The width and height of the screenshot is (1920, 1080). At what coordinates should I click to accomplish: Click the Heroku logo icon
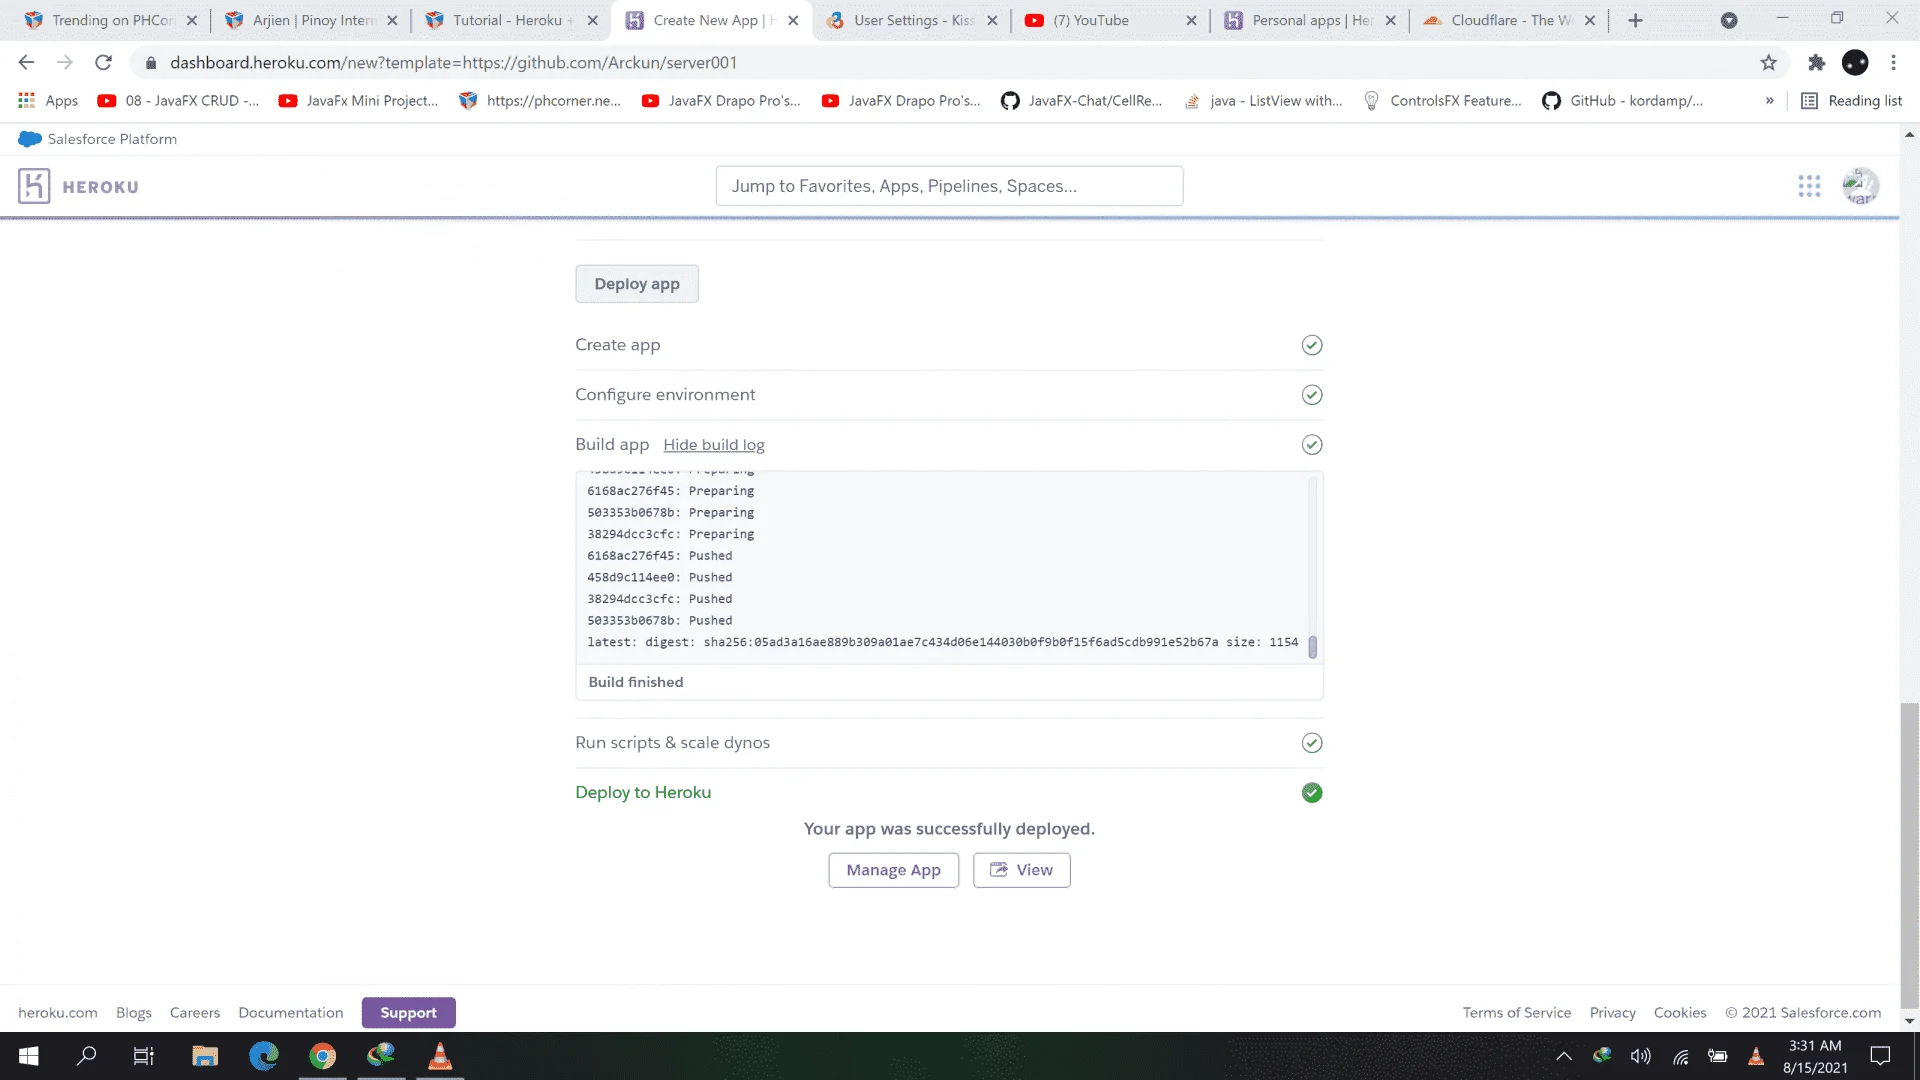pos(34,186)
